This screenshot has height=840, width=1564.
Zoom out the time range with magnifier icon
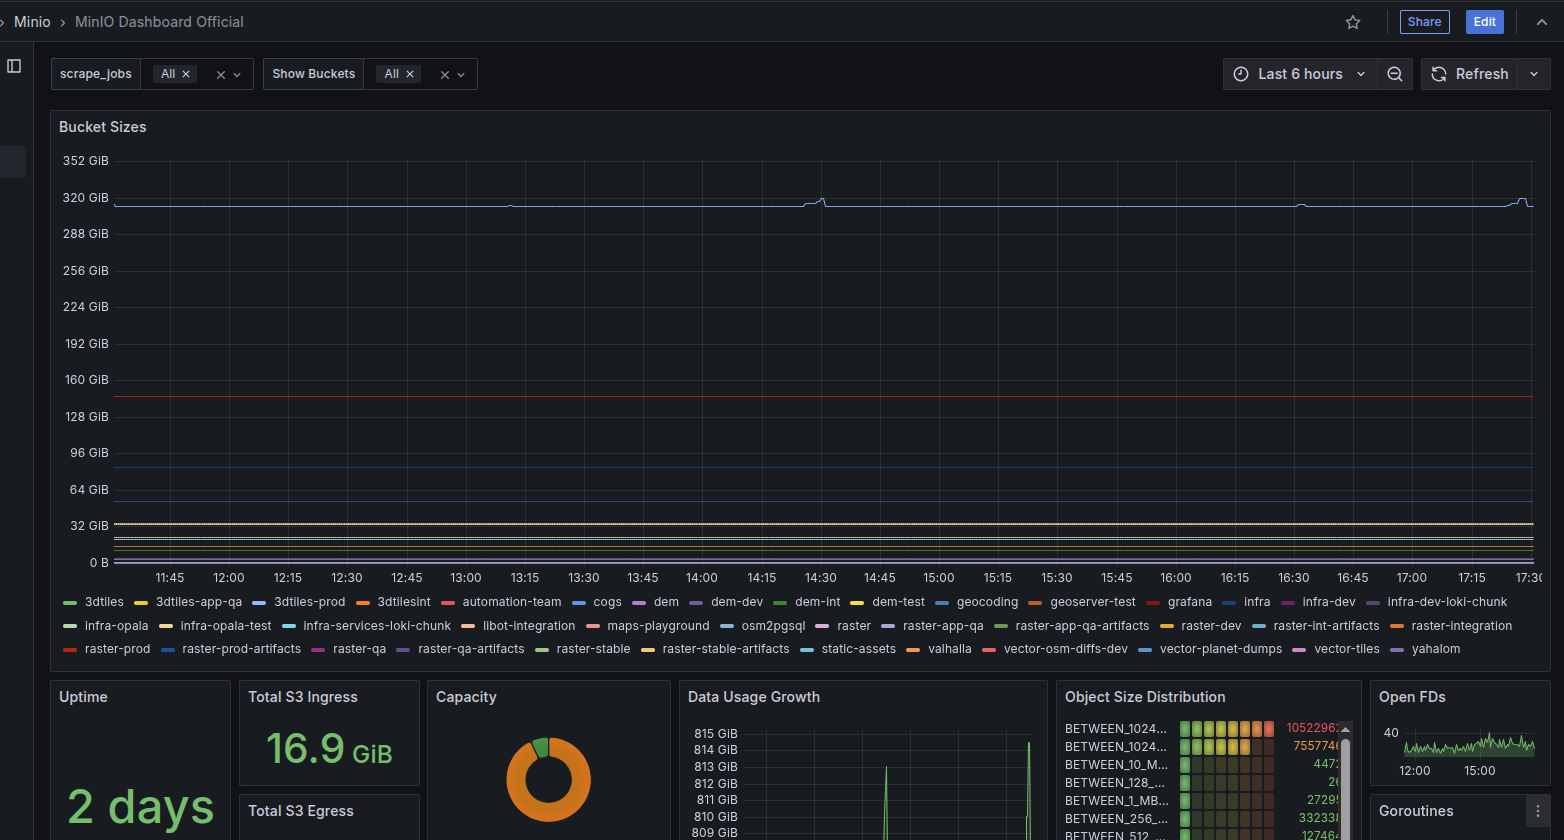click(x=1395, y=73)
